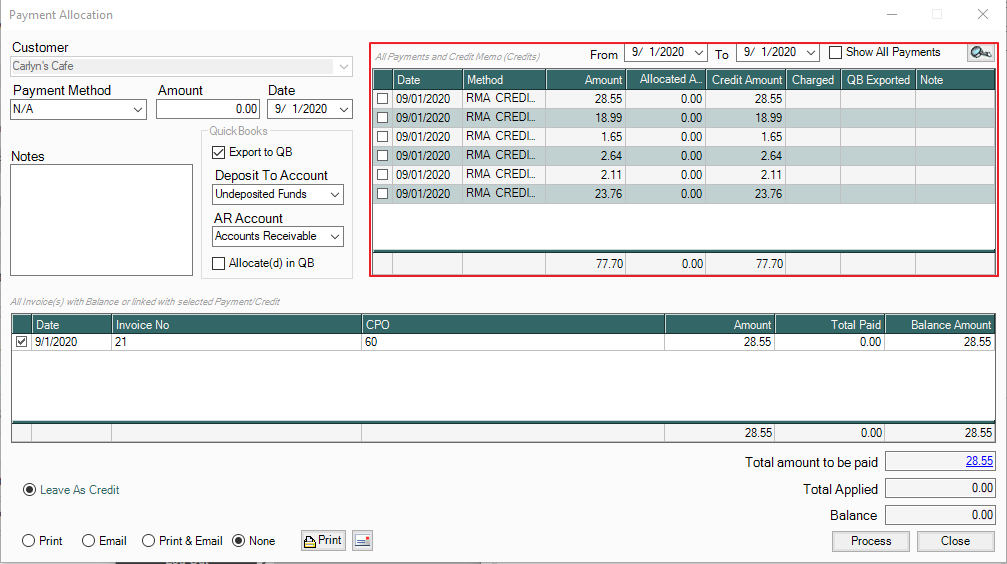
Task: Click the Invoice No column header
Action: (x=236, y=325)
